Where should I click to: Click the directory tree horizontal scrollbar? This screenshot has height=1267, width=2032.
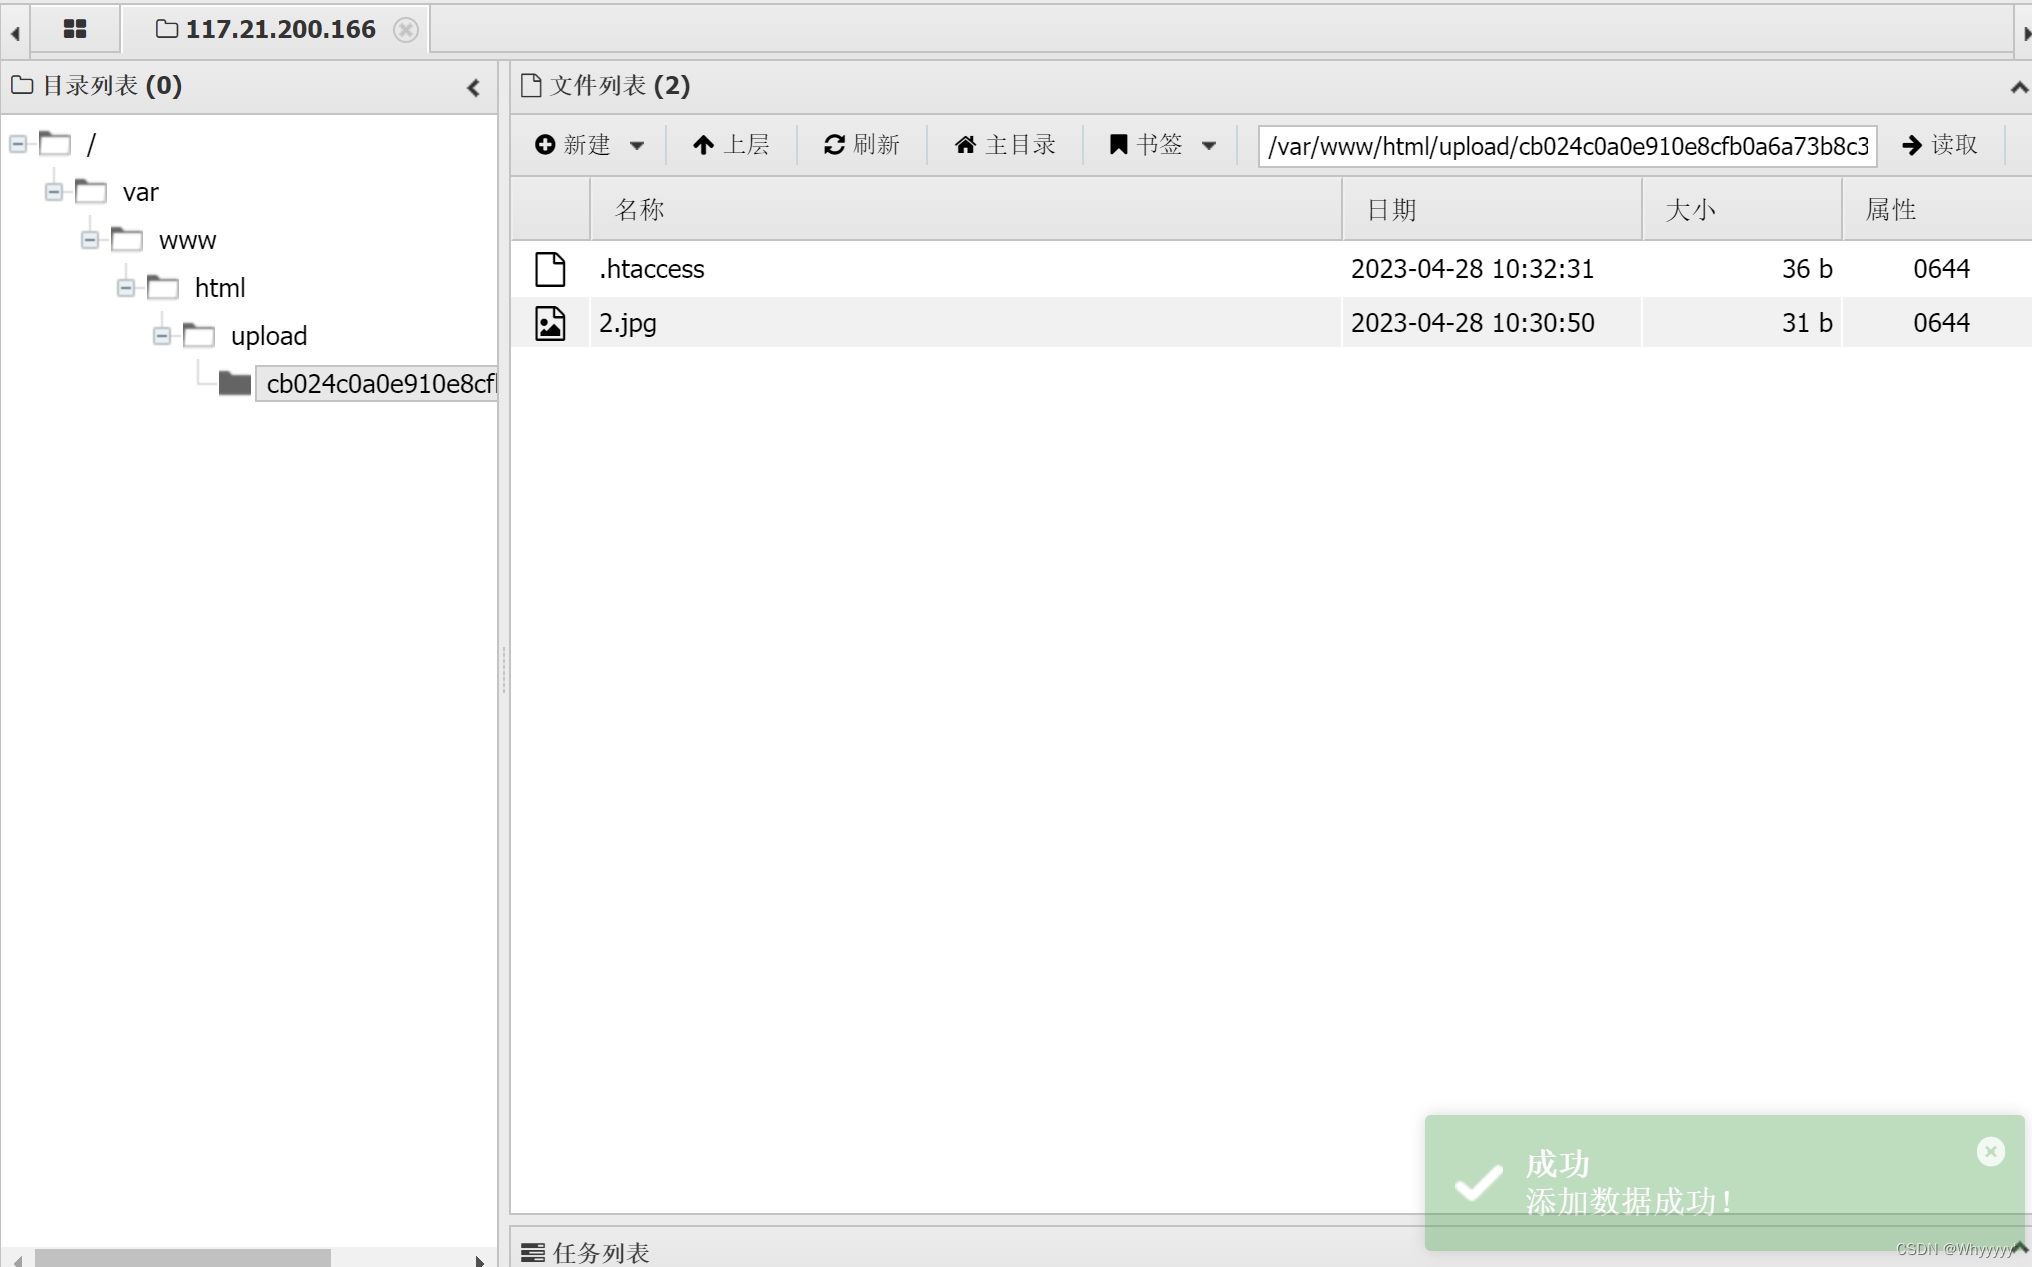pyautogui.click(x=182, y=1257)
